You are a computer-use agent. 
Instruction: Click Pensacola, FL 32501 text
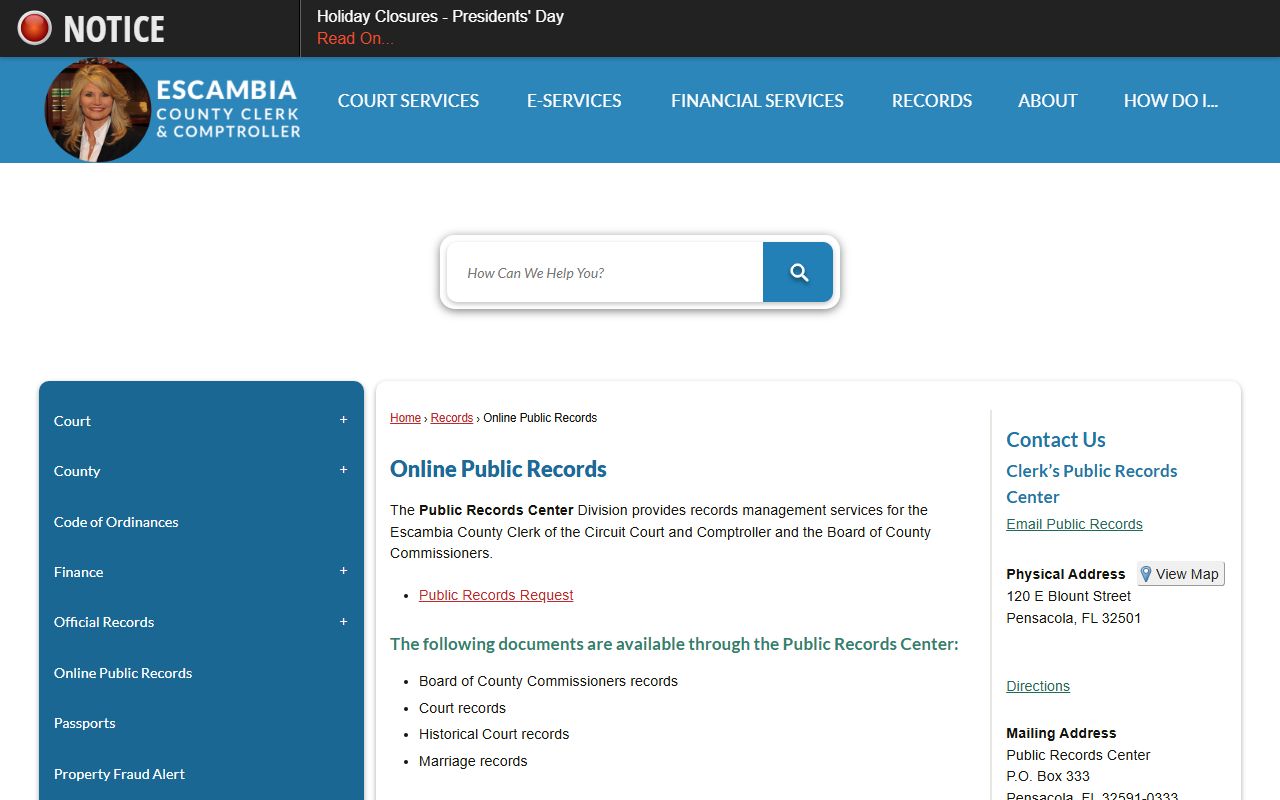(x=1074, y=618)
